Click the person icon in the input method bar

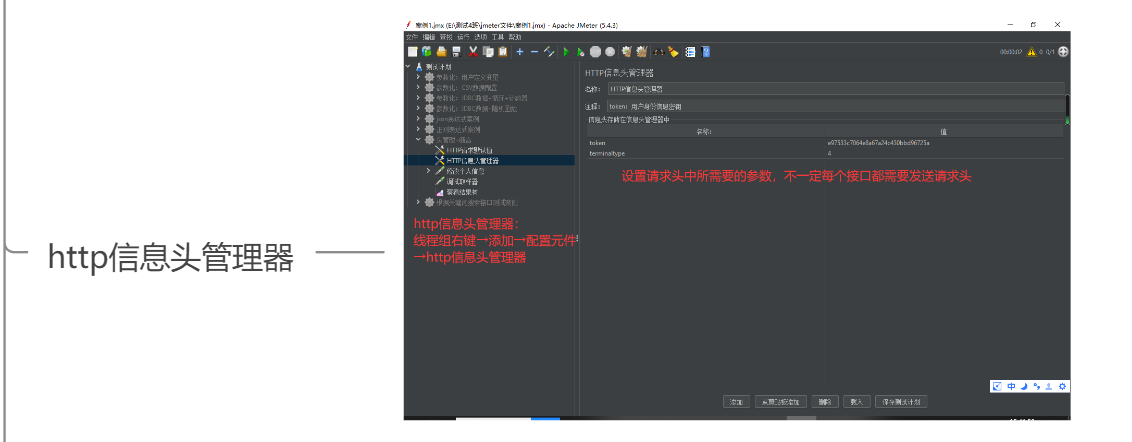tap(1048, 386)
